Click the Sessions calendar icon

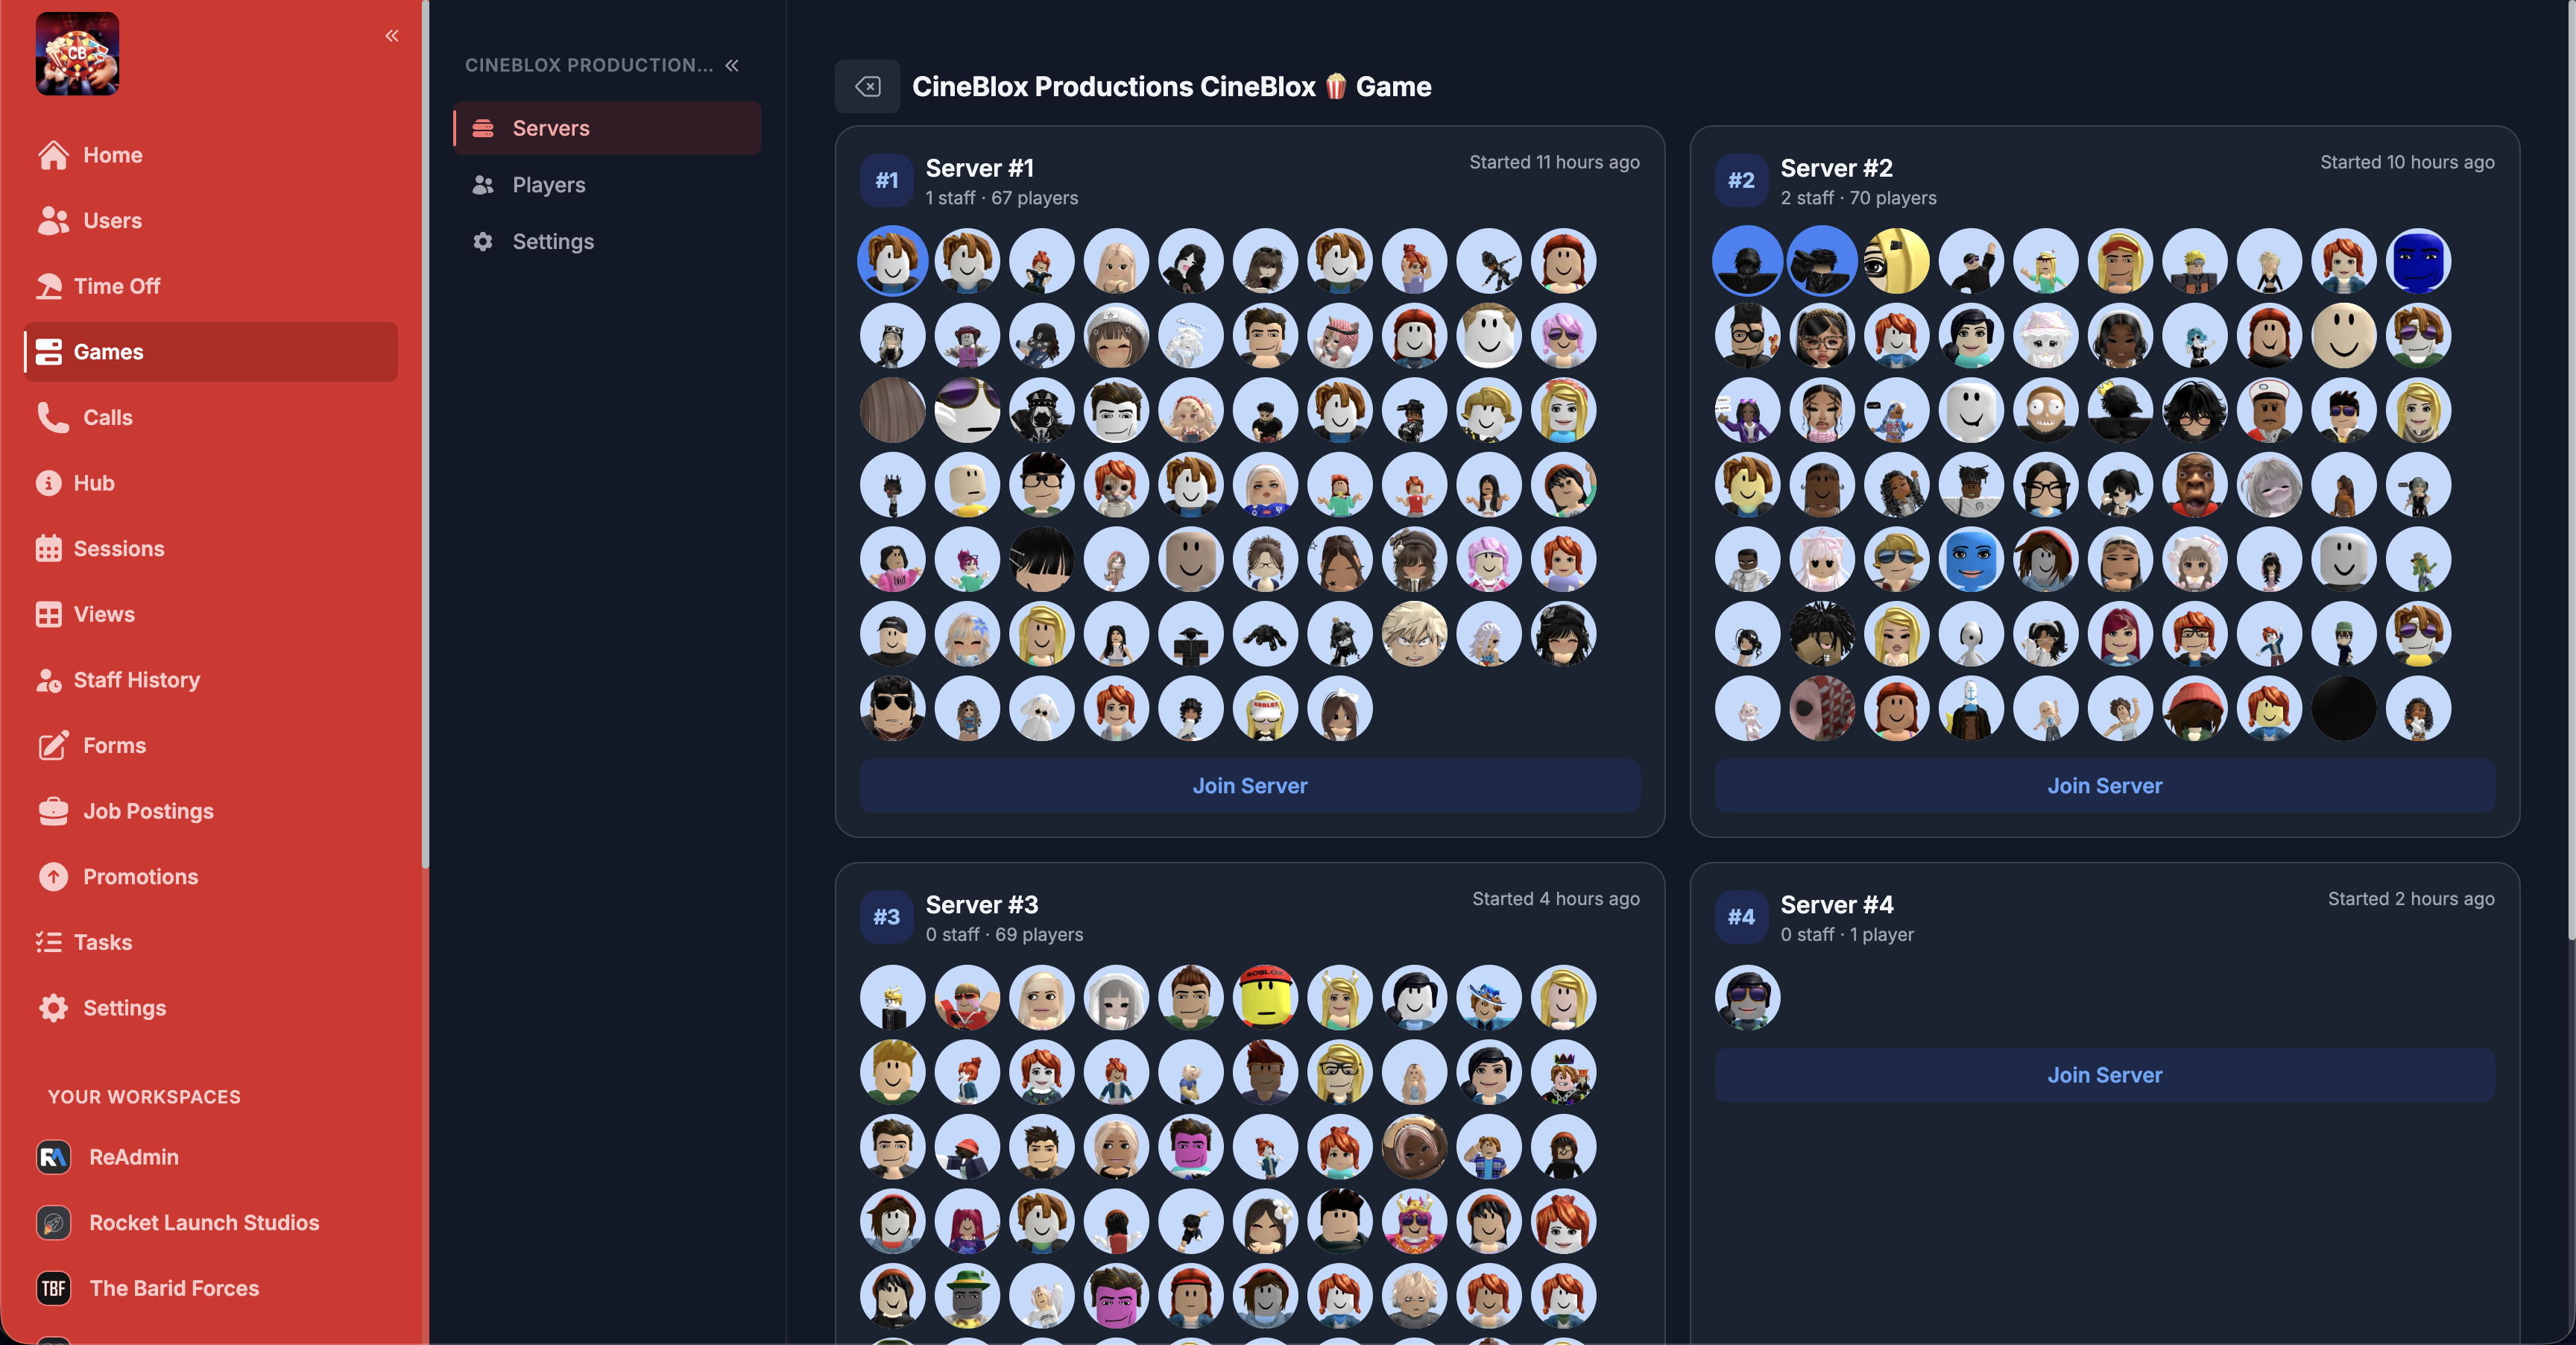click(x=48, y=549)
